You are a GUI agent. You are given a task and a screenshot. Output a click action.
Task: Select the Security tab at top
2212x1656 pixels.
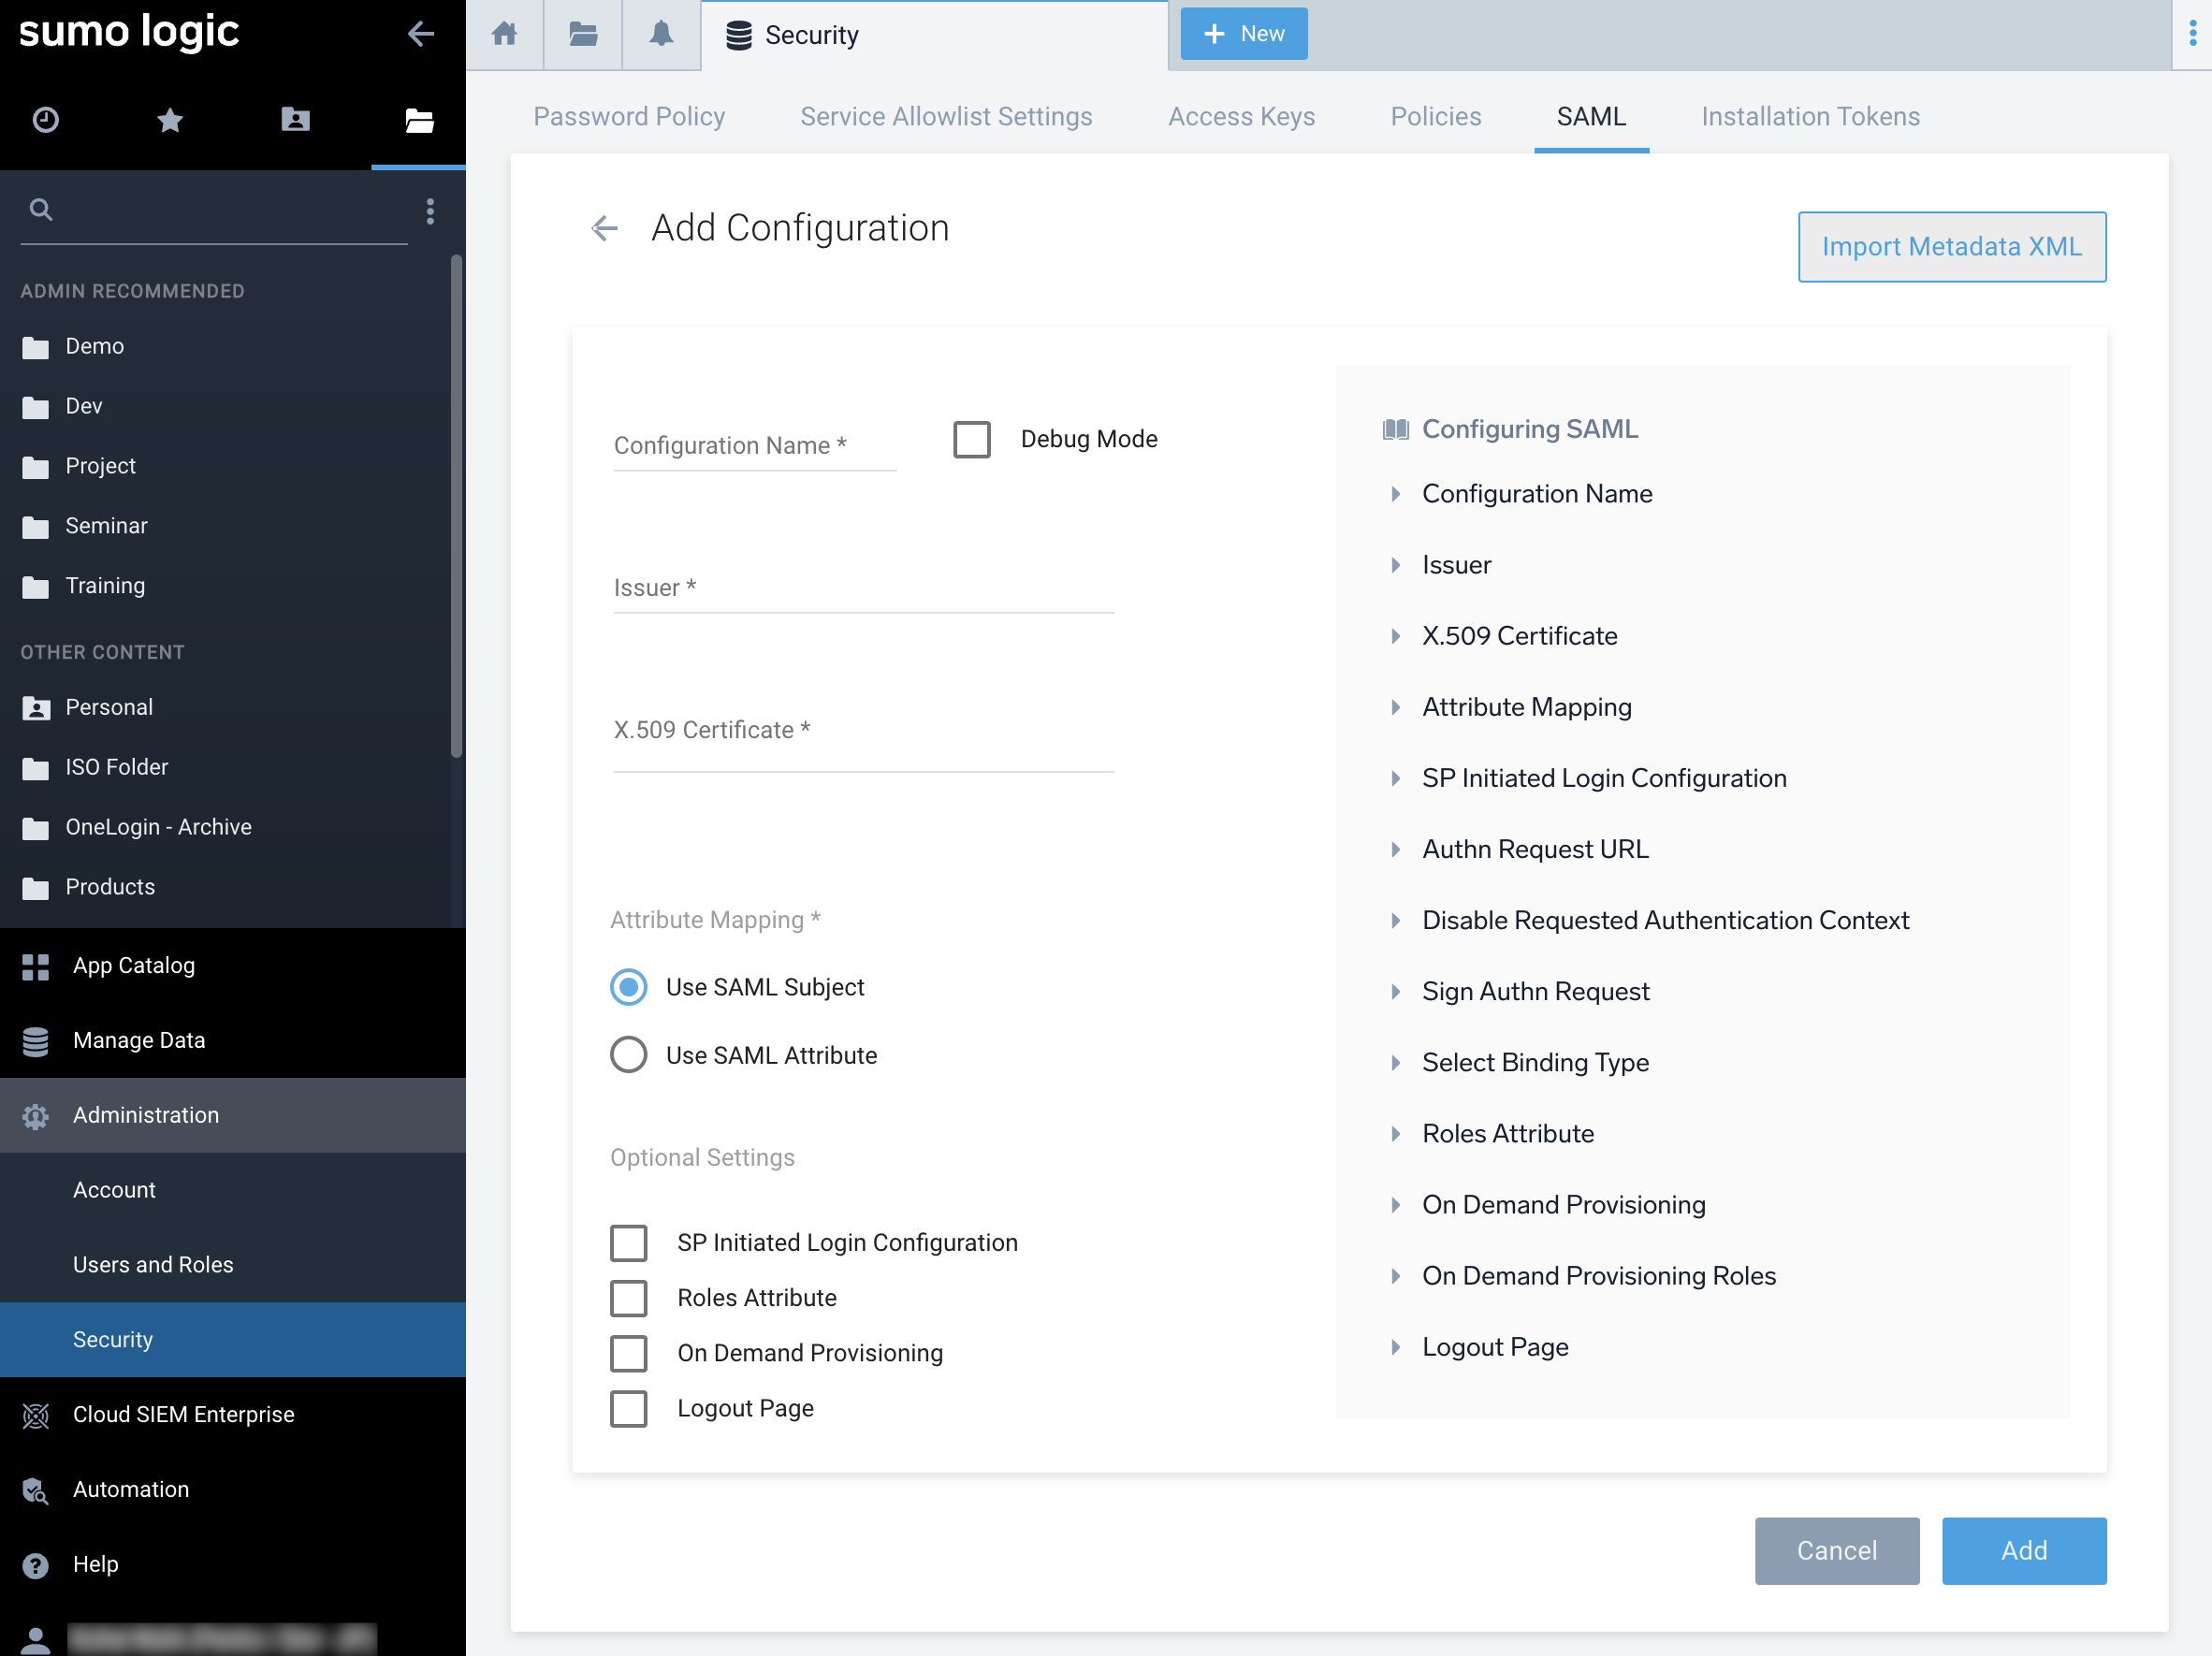pos(934,35)
